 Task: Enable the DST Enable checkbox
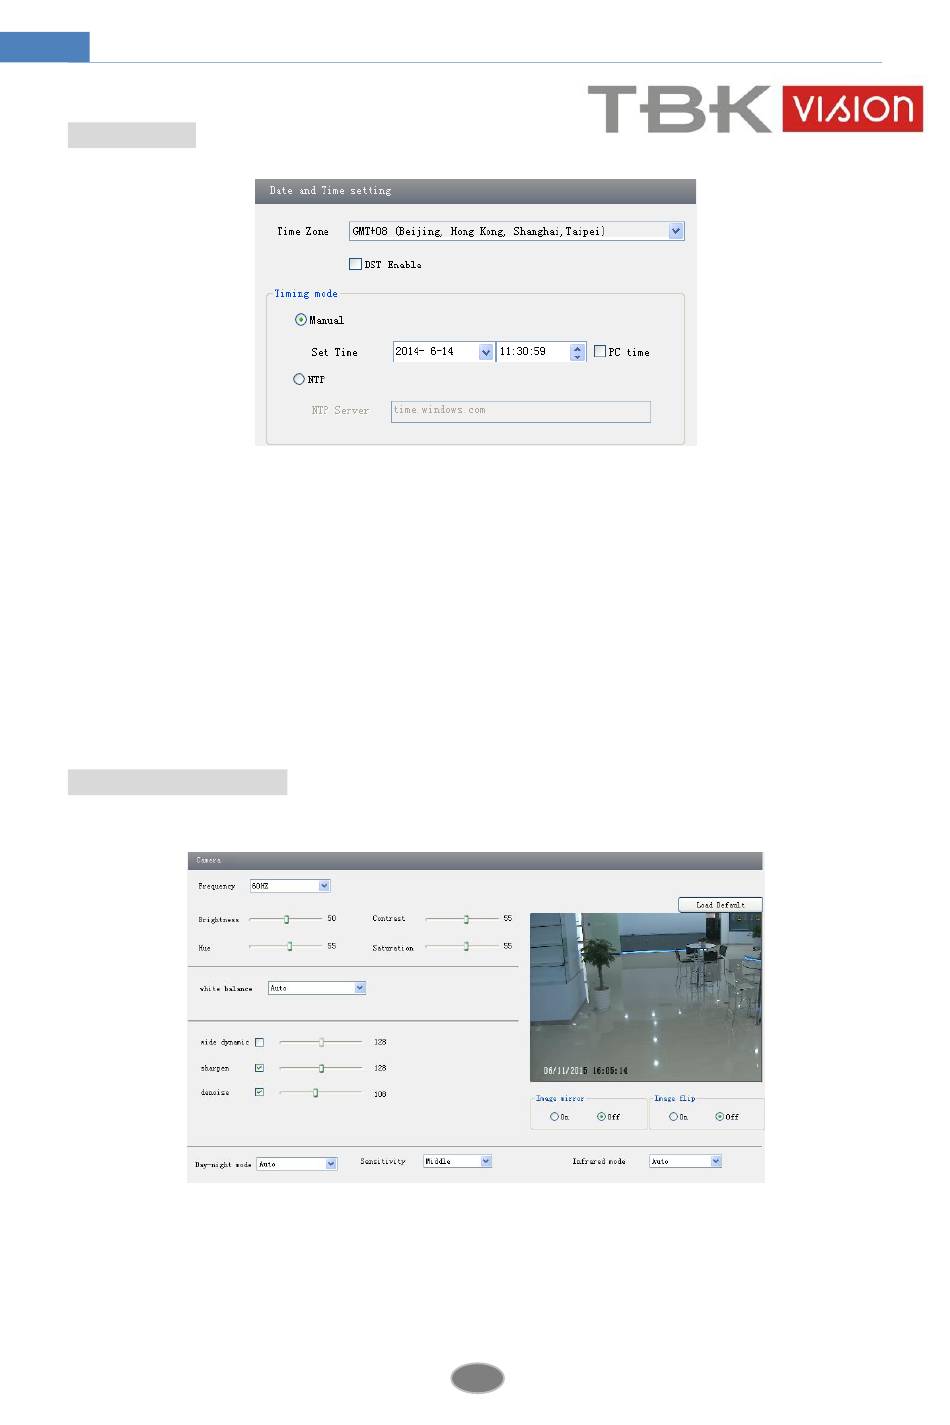[355, 264]
